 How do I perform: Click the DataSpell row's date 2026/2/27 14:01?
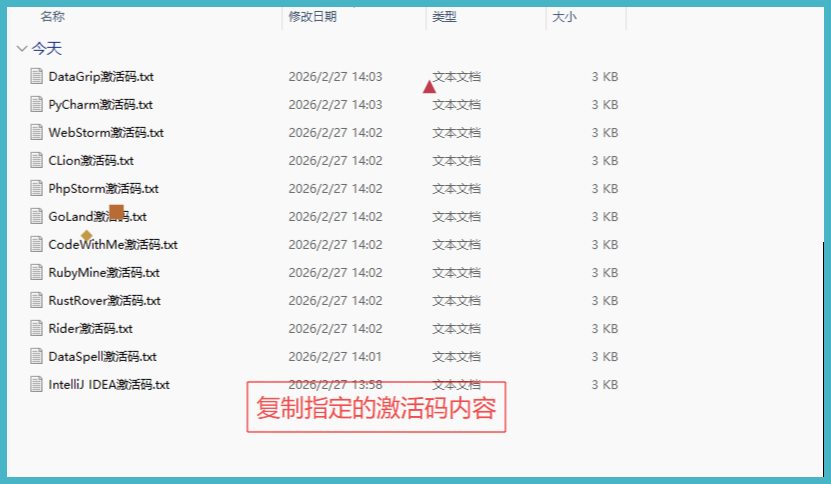[x=335, y=357]
